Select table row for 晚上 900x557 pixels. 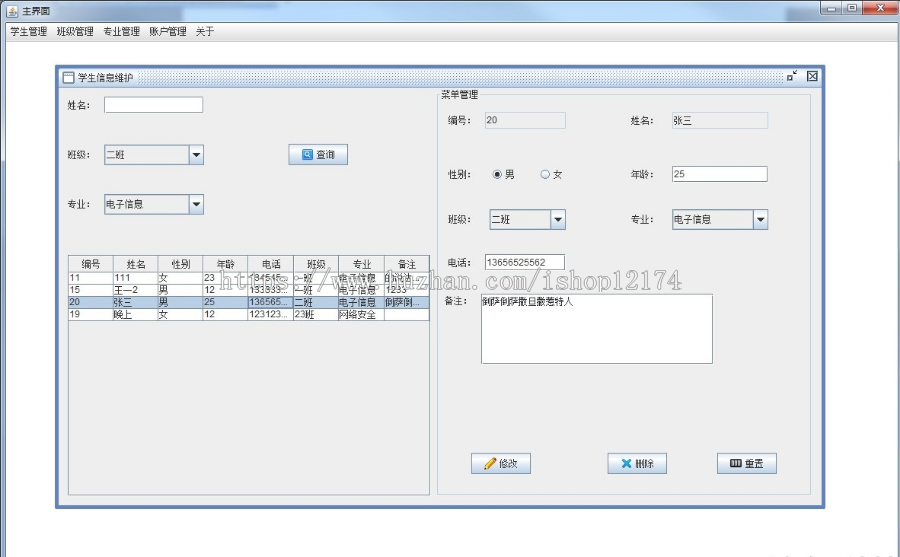pyautogui.click(x=249, y=315)
